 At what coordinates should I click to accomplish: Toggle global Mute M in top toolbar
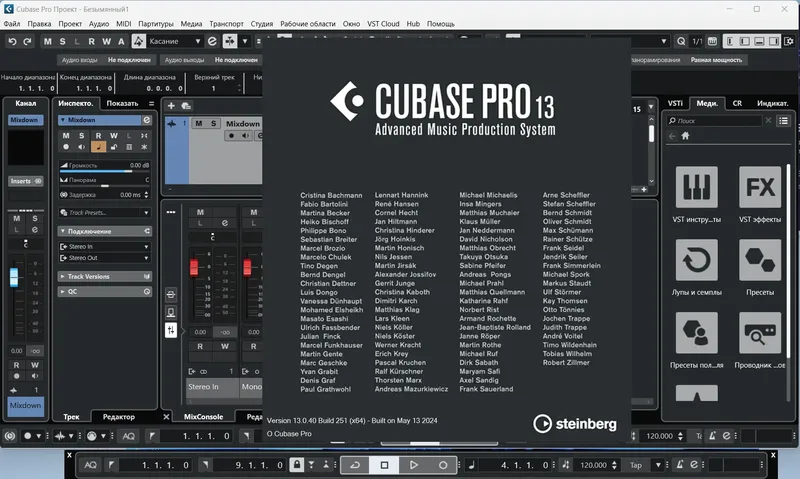(47, 41)
